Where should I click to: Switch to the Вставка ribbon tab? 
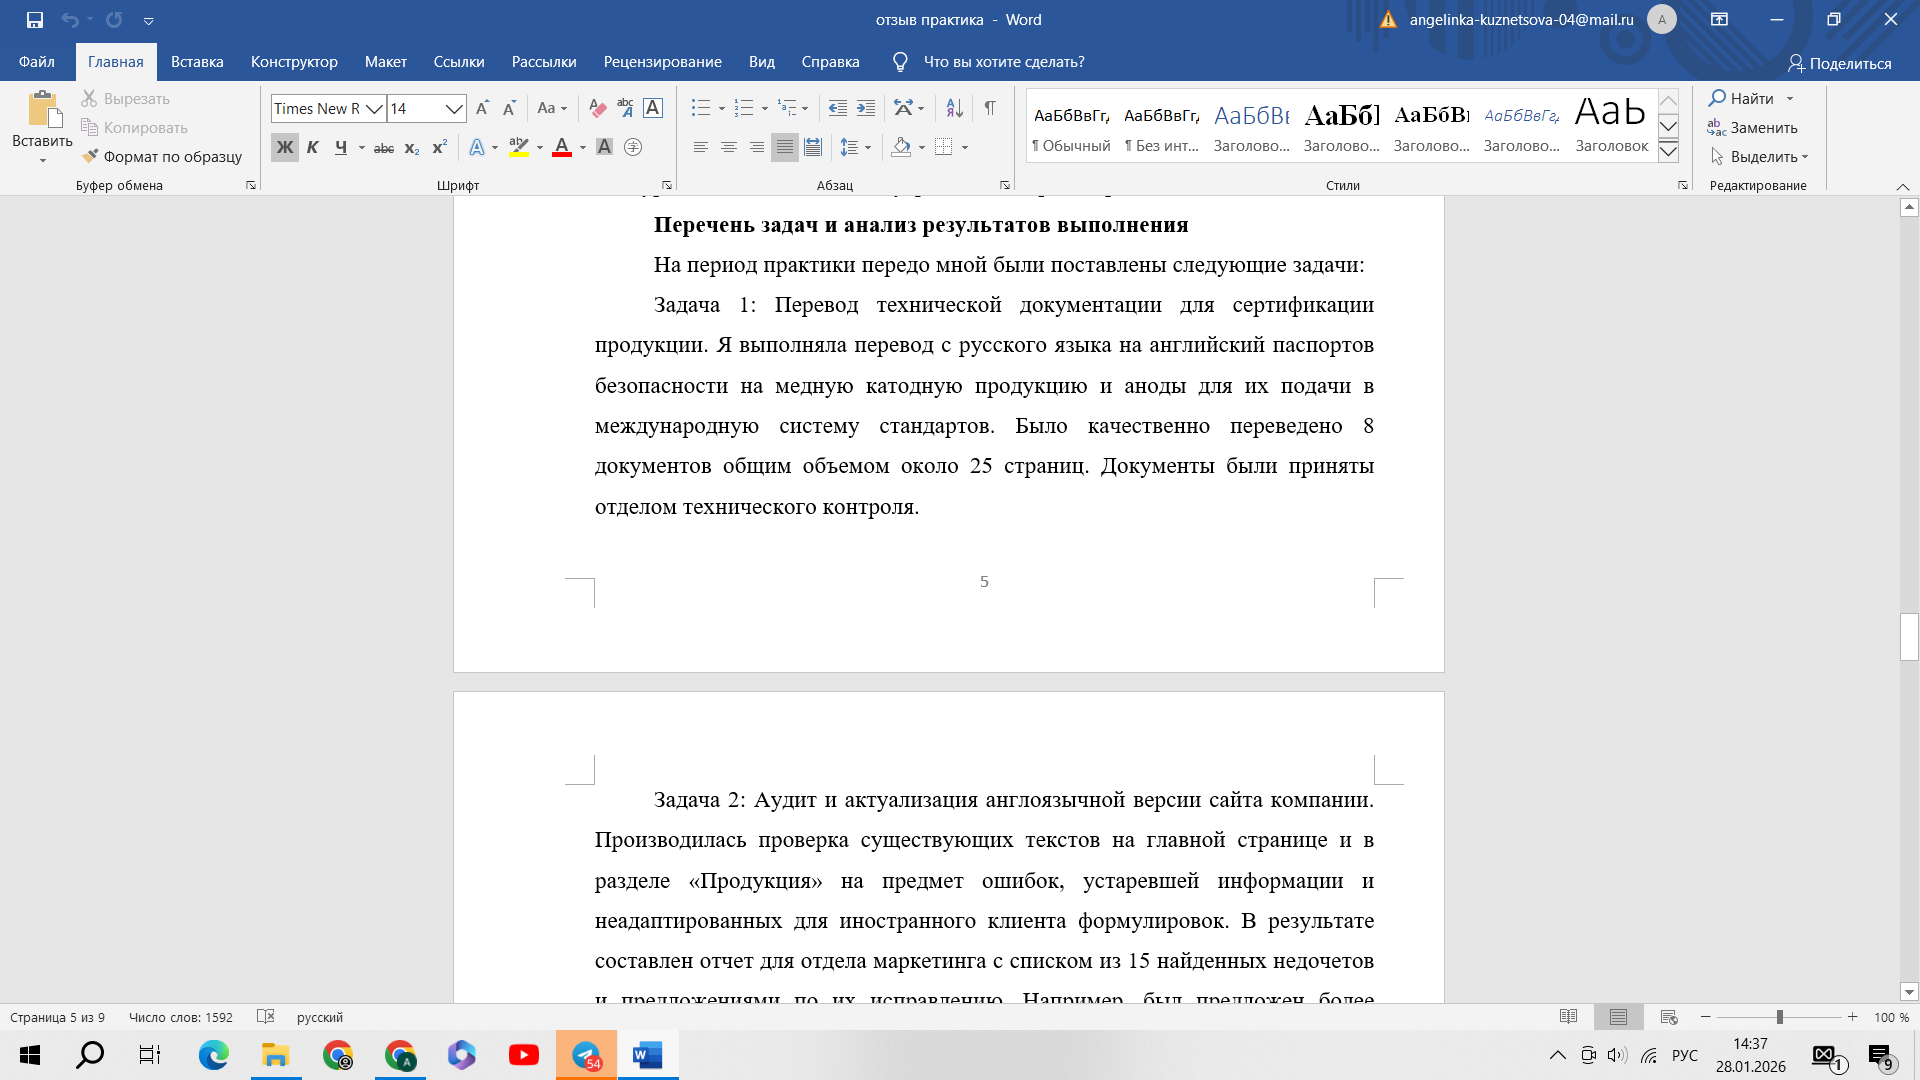[x=197, y=62]
